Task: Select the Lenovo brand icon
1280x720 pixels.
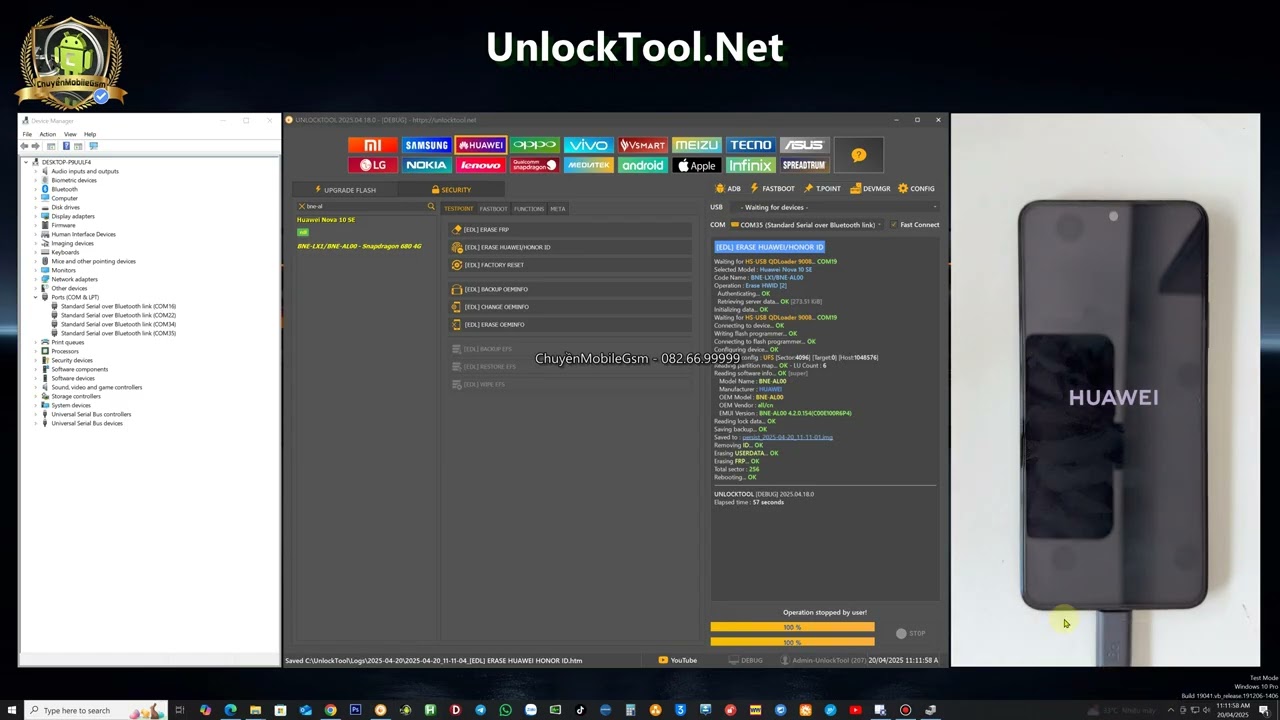Action: click(x=480, y=165)
